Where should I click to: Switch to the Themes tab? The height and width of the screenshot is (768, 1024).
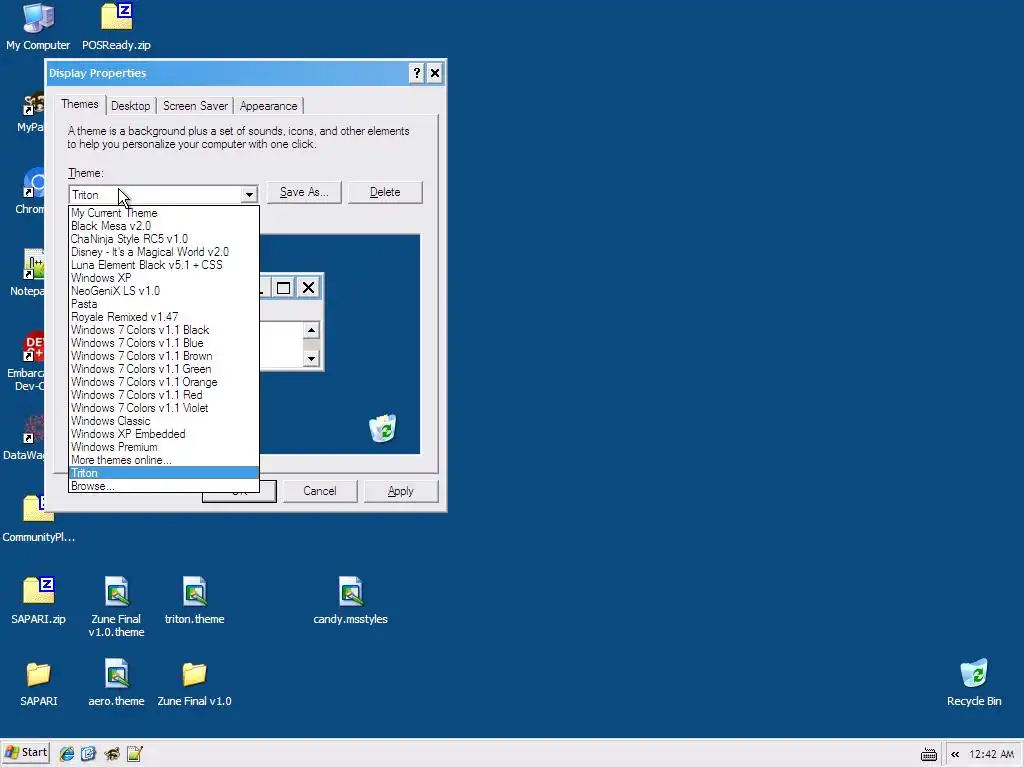click(x=80, y=104)
